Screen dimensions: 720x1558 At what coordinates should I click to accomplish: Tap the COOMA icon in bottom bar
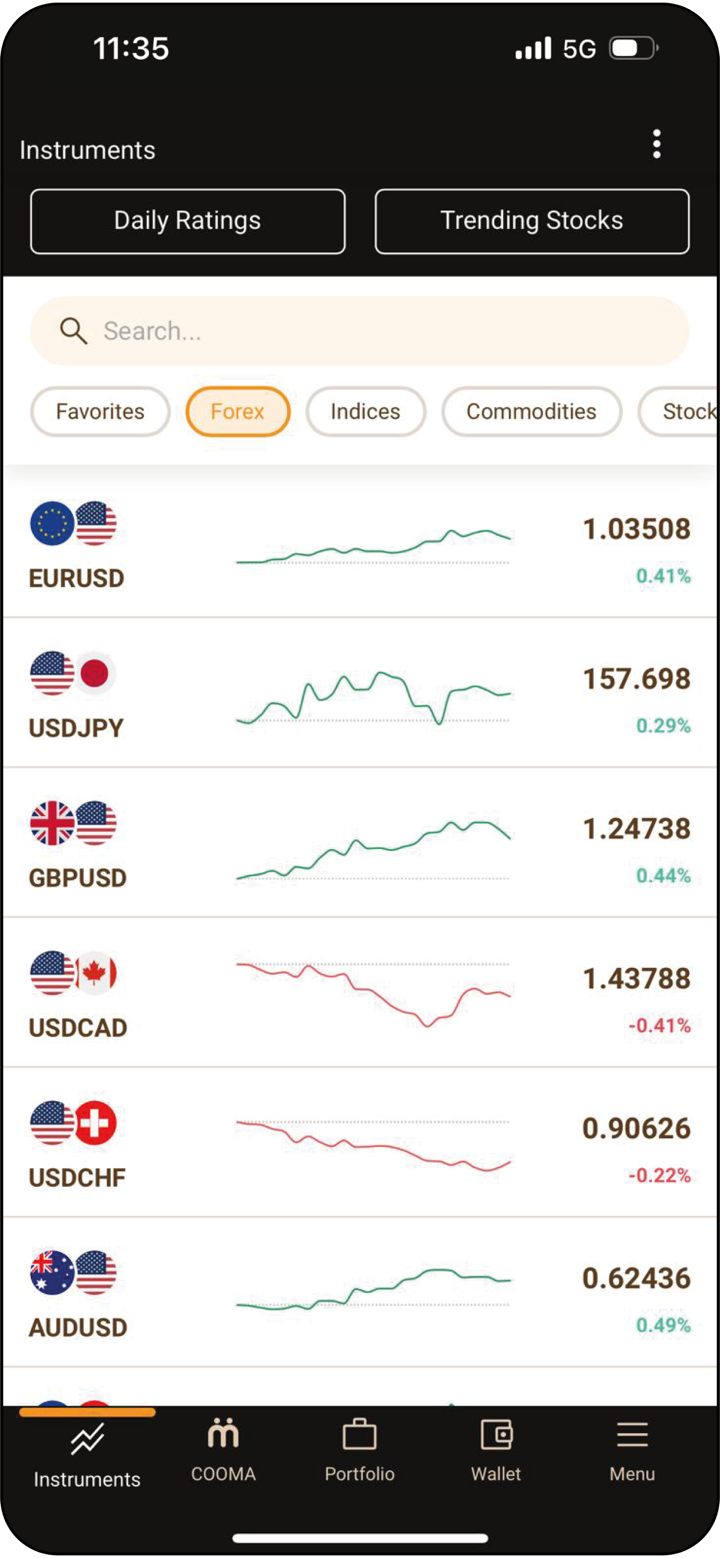coord(223,1436)
